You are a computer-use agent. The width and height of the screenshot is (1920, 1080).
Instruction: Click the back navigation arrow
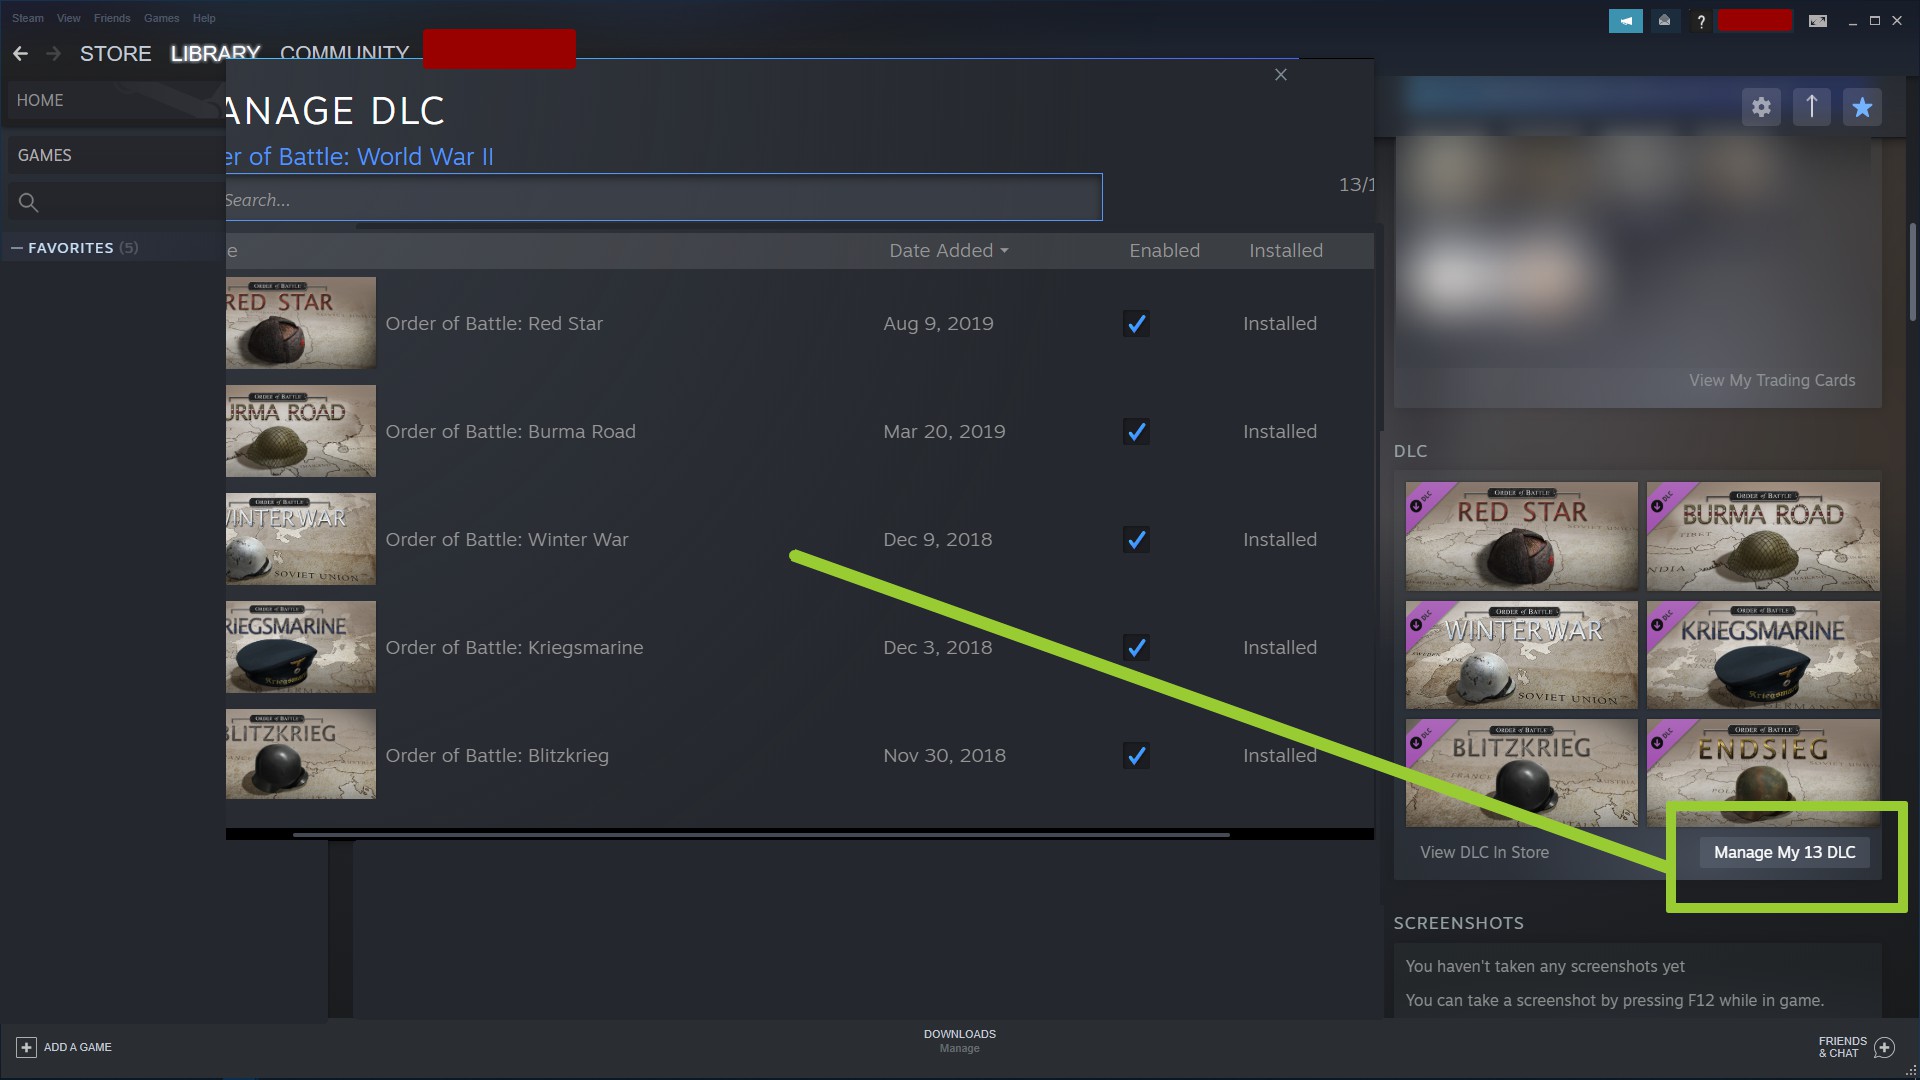coord(20,53)
